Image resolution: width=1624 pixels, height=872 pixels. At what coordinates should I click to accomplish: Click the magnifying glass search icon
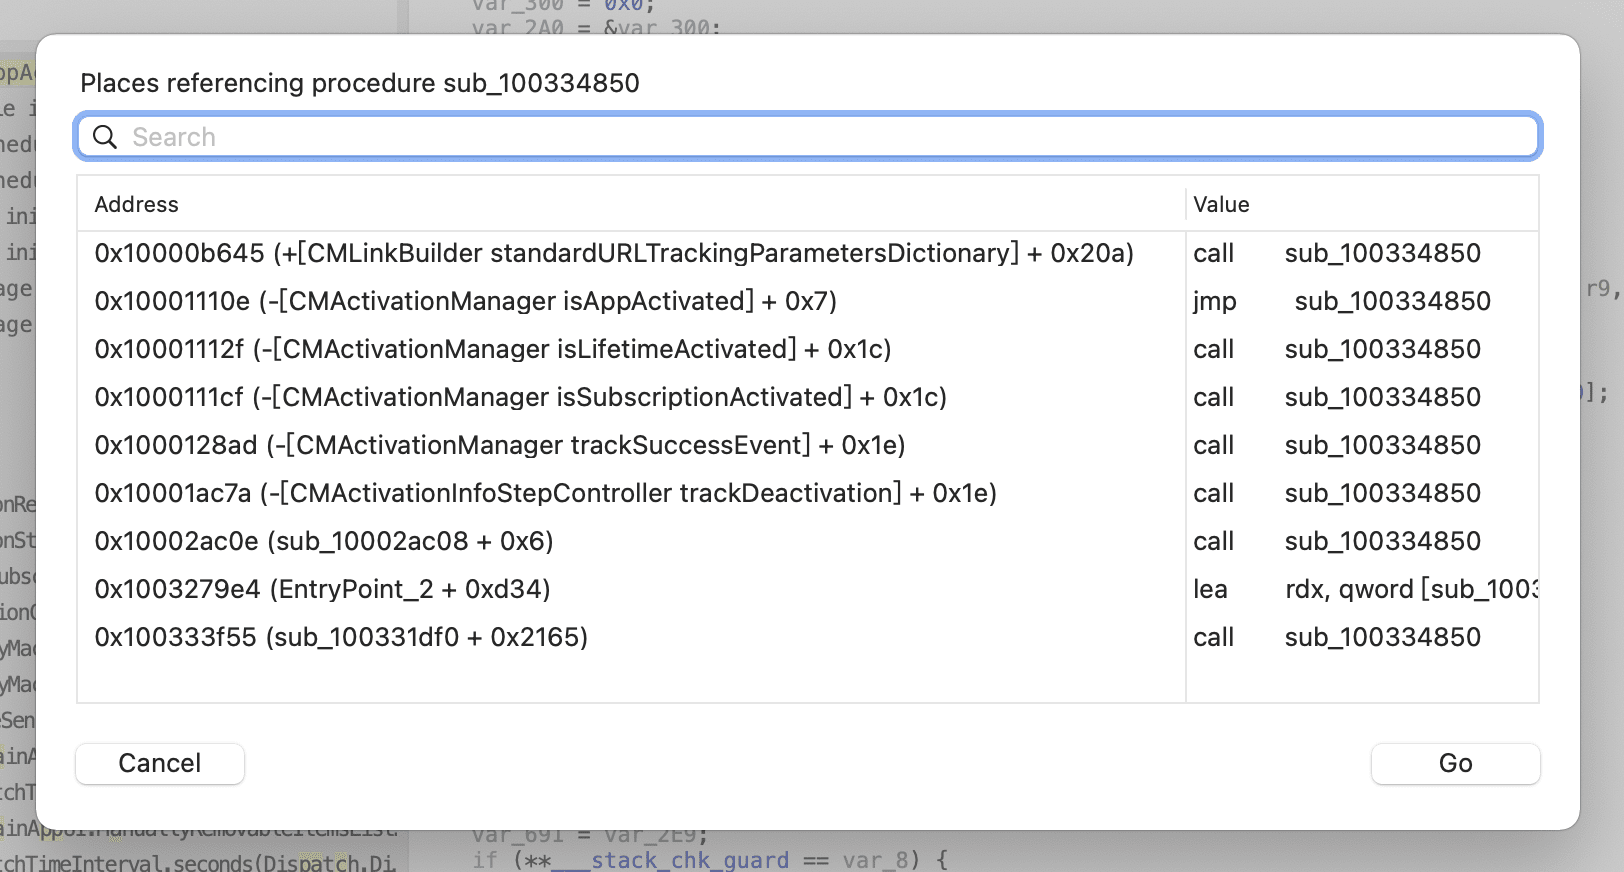point(105,137)
